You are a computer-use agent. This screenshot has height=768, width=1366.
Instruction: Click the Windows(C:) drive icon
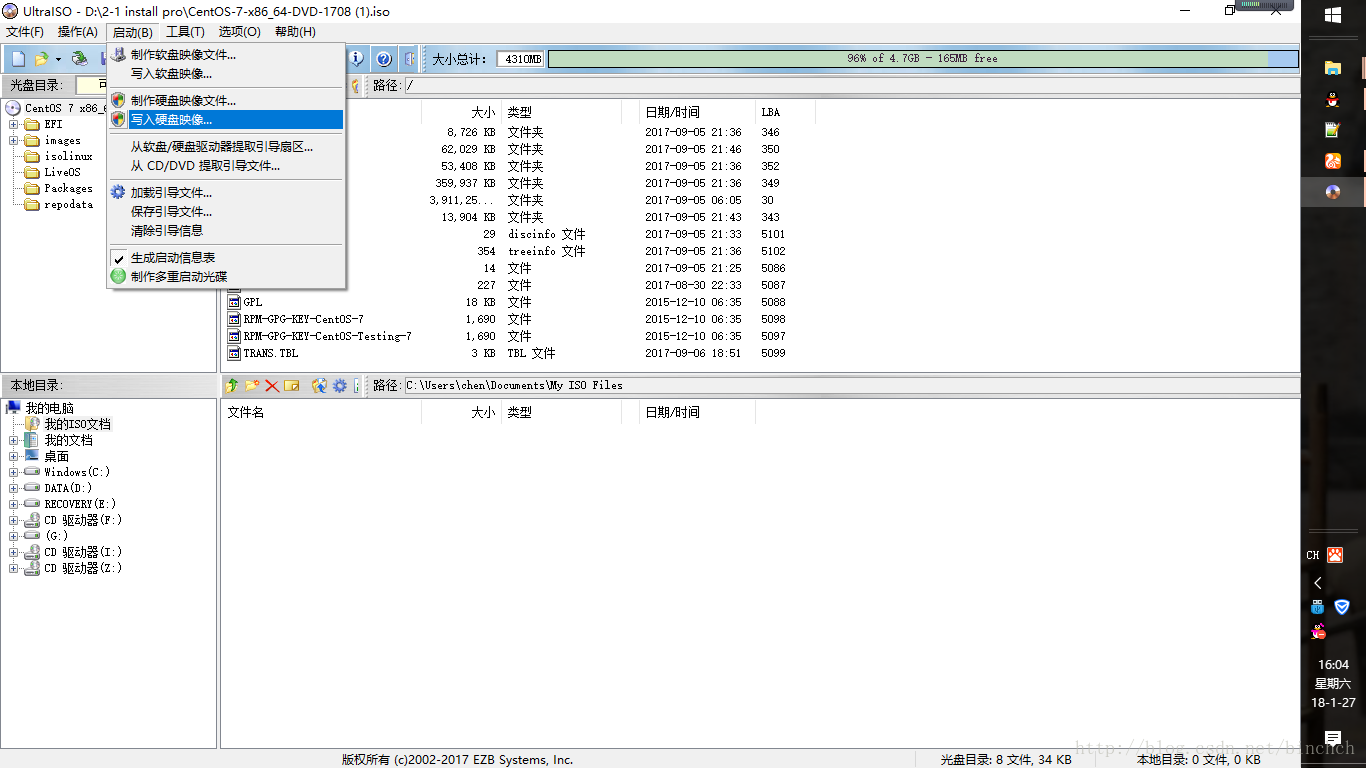point(32,472)
